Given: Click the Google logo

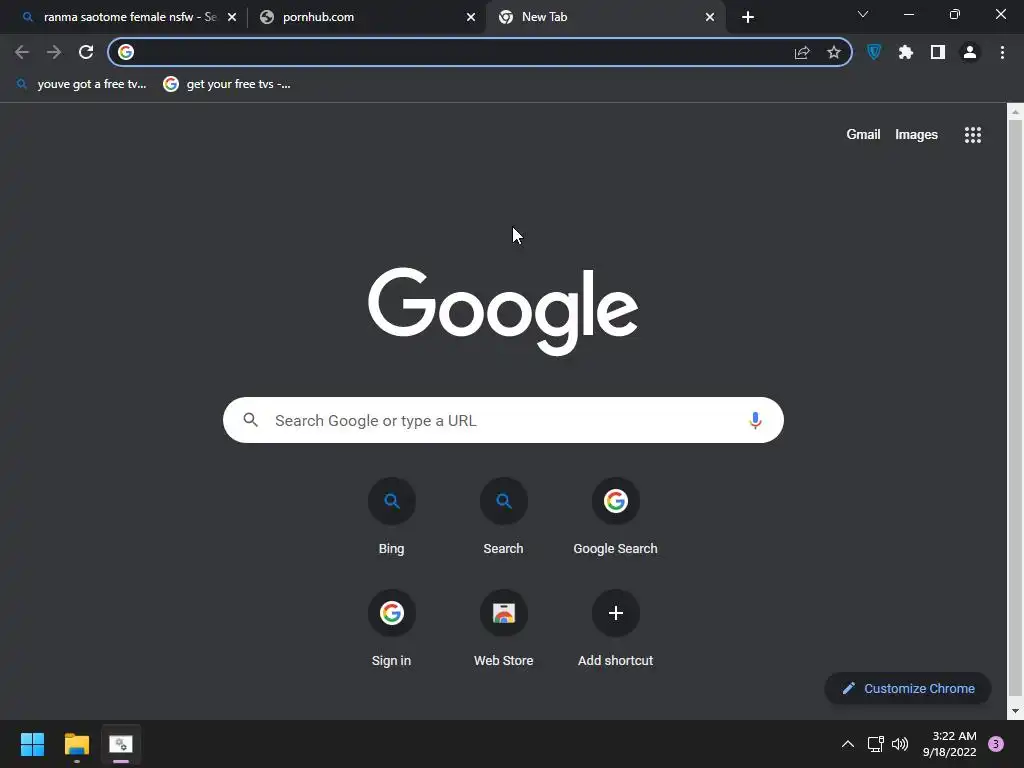Looking at the screenshot, I should [503, 311].
